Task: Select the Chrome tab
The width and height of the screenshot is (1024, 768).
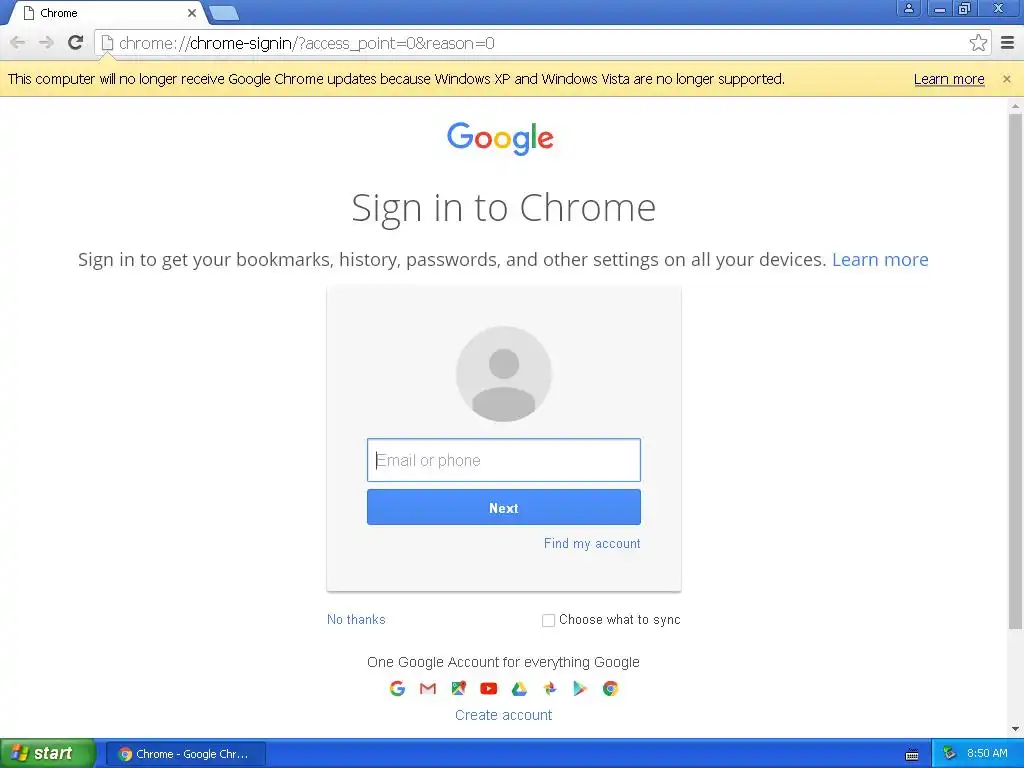Action: 108,13
